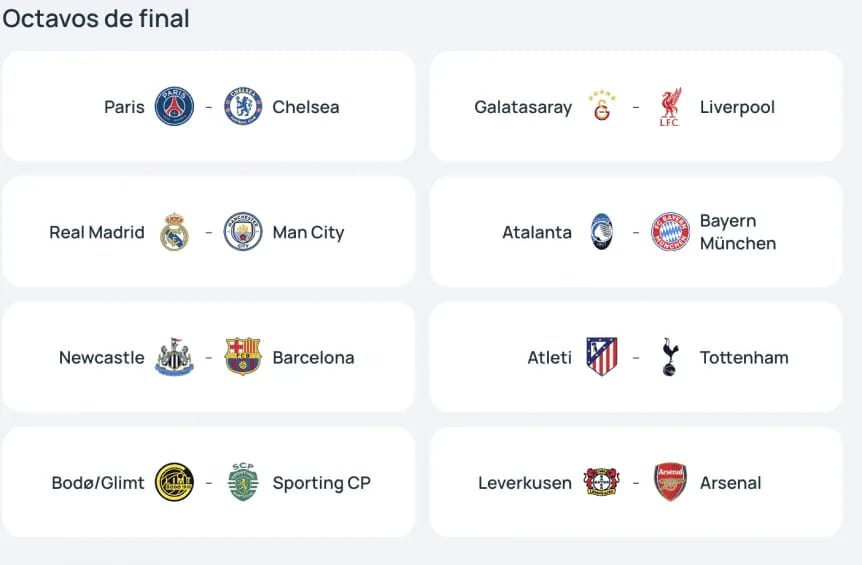Open the Leverkusen team name link
This screenshot has height=565, width=862.
point(525,483)
